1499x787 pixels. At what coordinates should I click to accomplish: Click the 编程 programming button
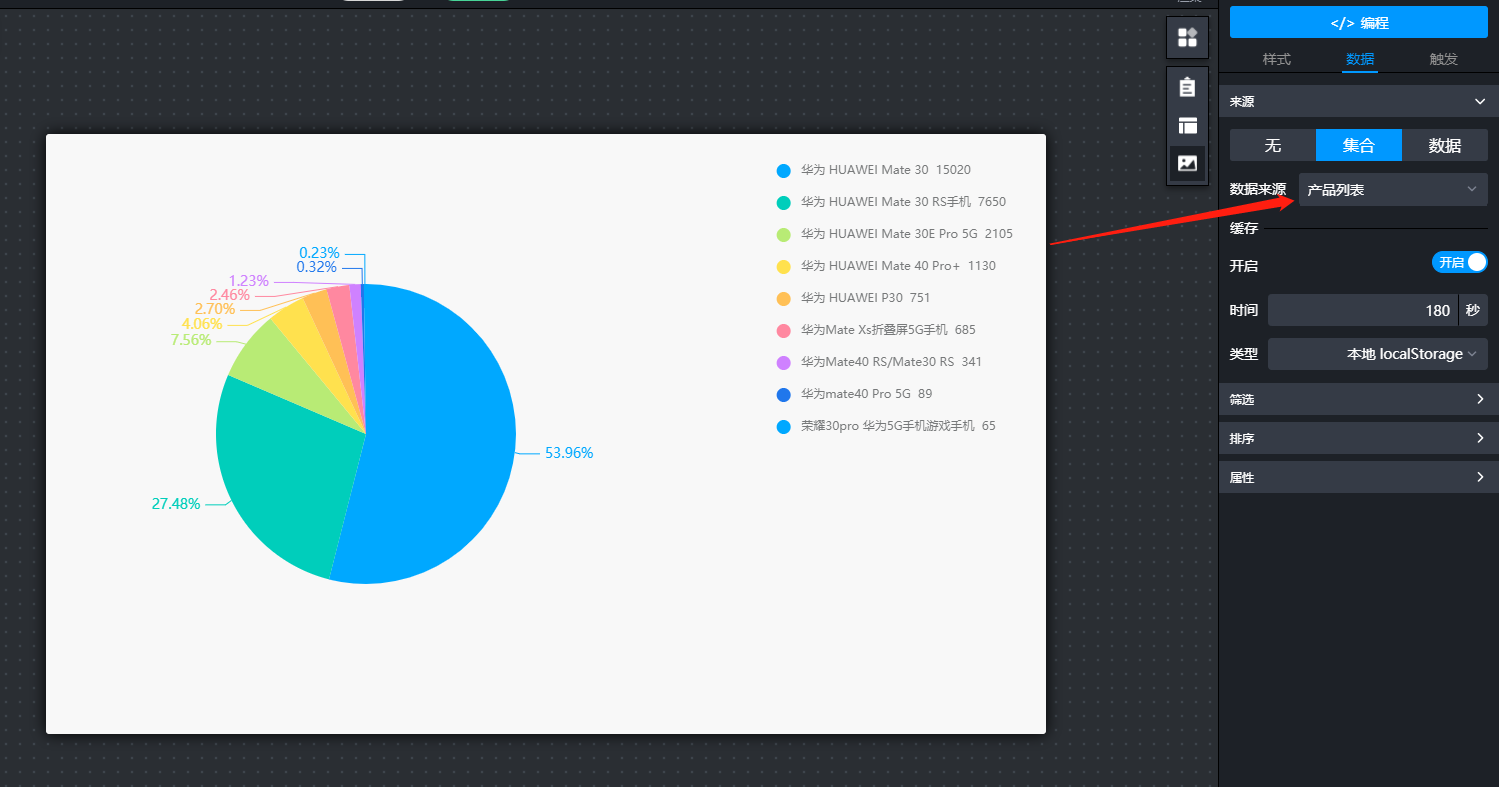pyautogui.click(x=1358, y=23)
